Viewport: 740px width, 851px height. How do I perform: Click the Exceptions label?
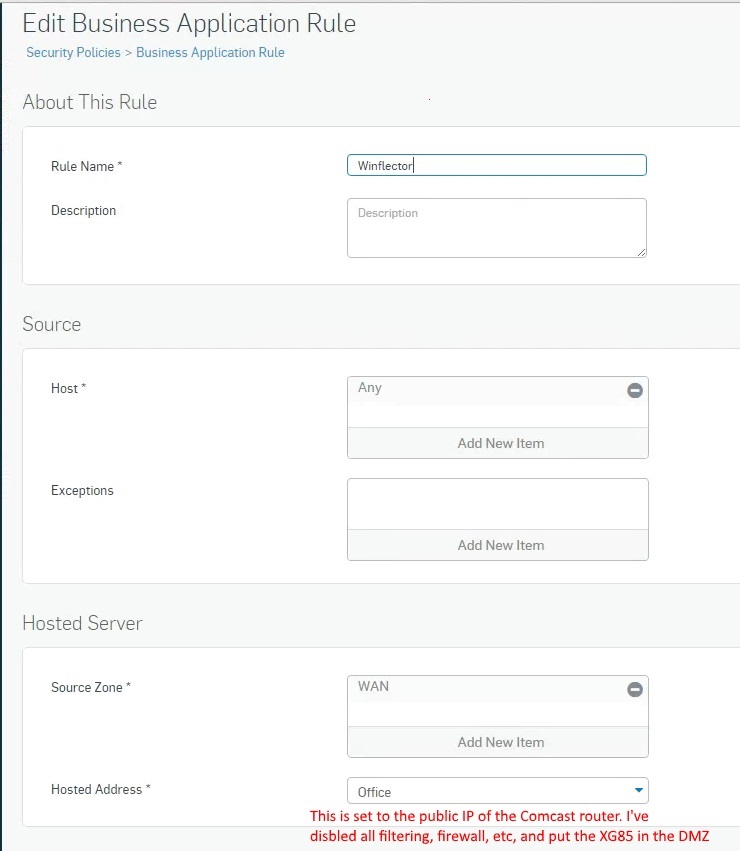point(82,490)
